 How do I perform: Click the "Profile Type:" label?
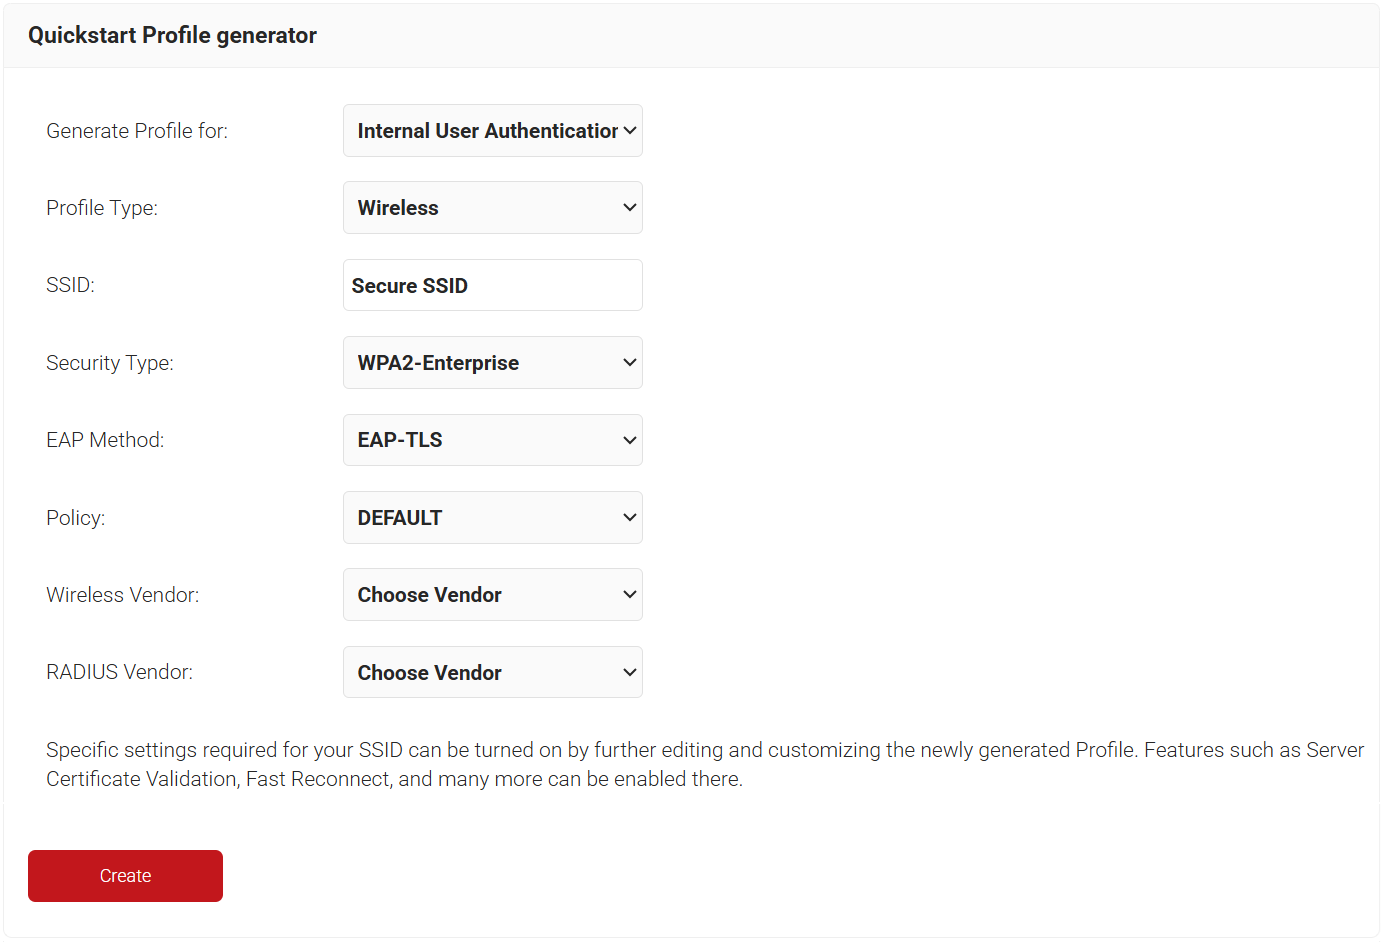[x=102, y=208]
